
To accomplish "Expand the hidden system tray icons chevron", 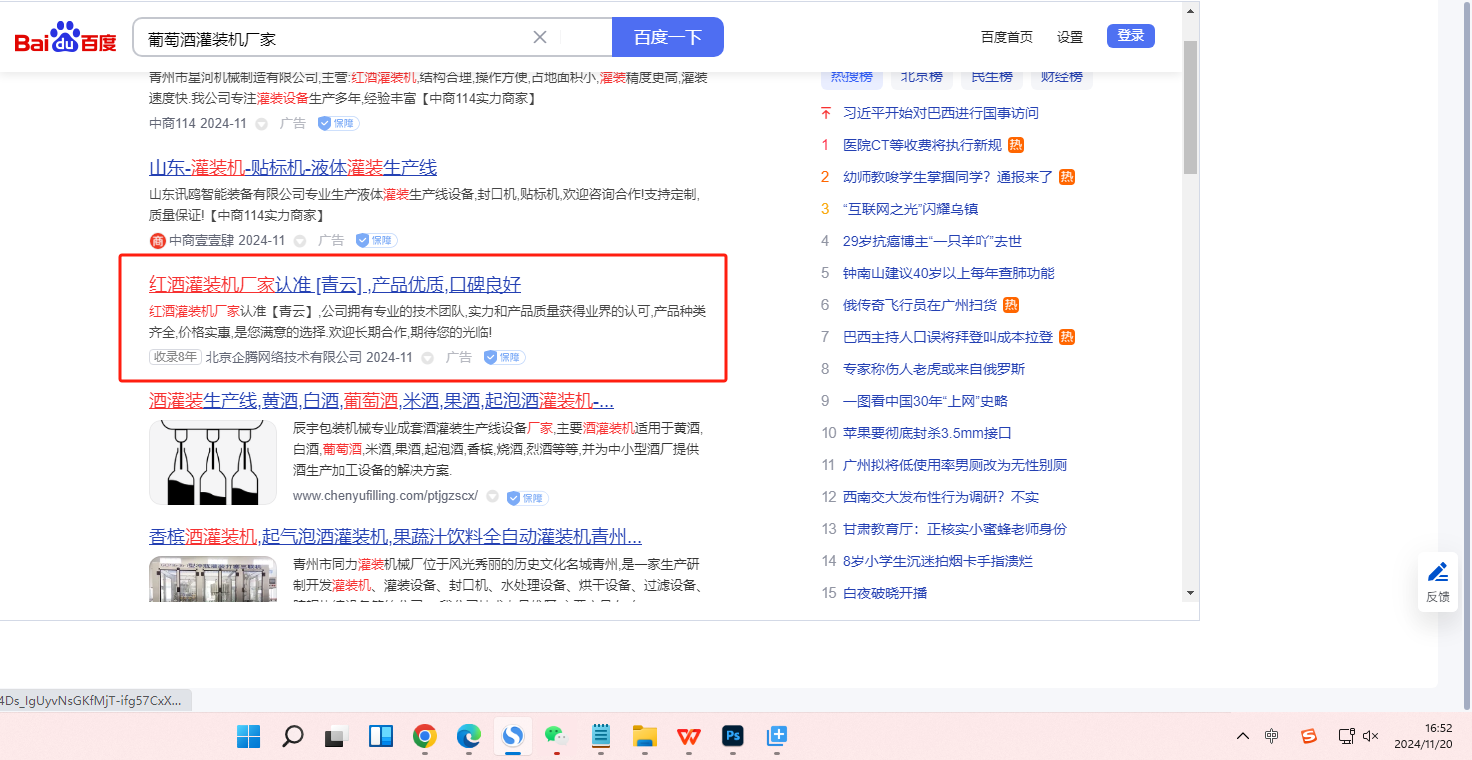I will click(1242, 736).
